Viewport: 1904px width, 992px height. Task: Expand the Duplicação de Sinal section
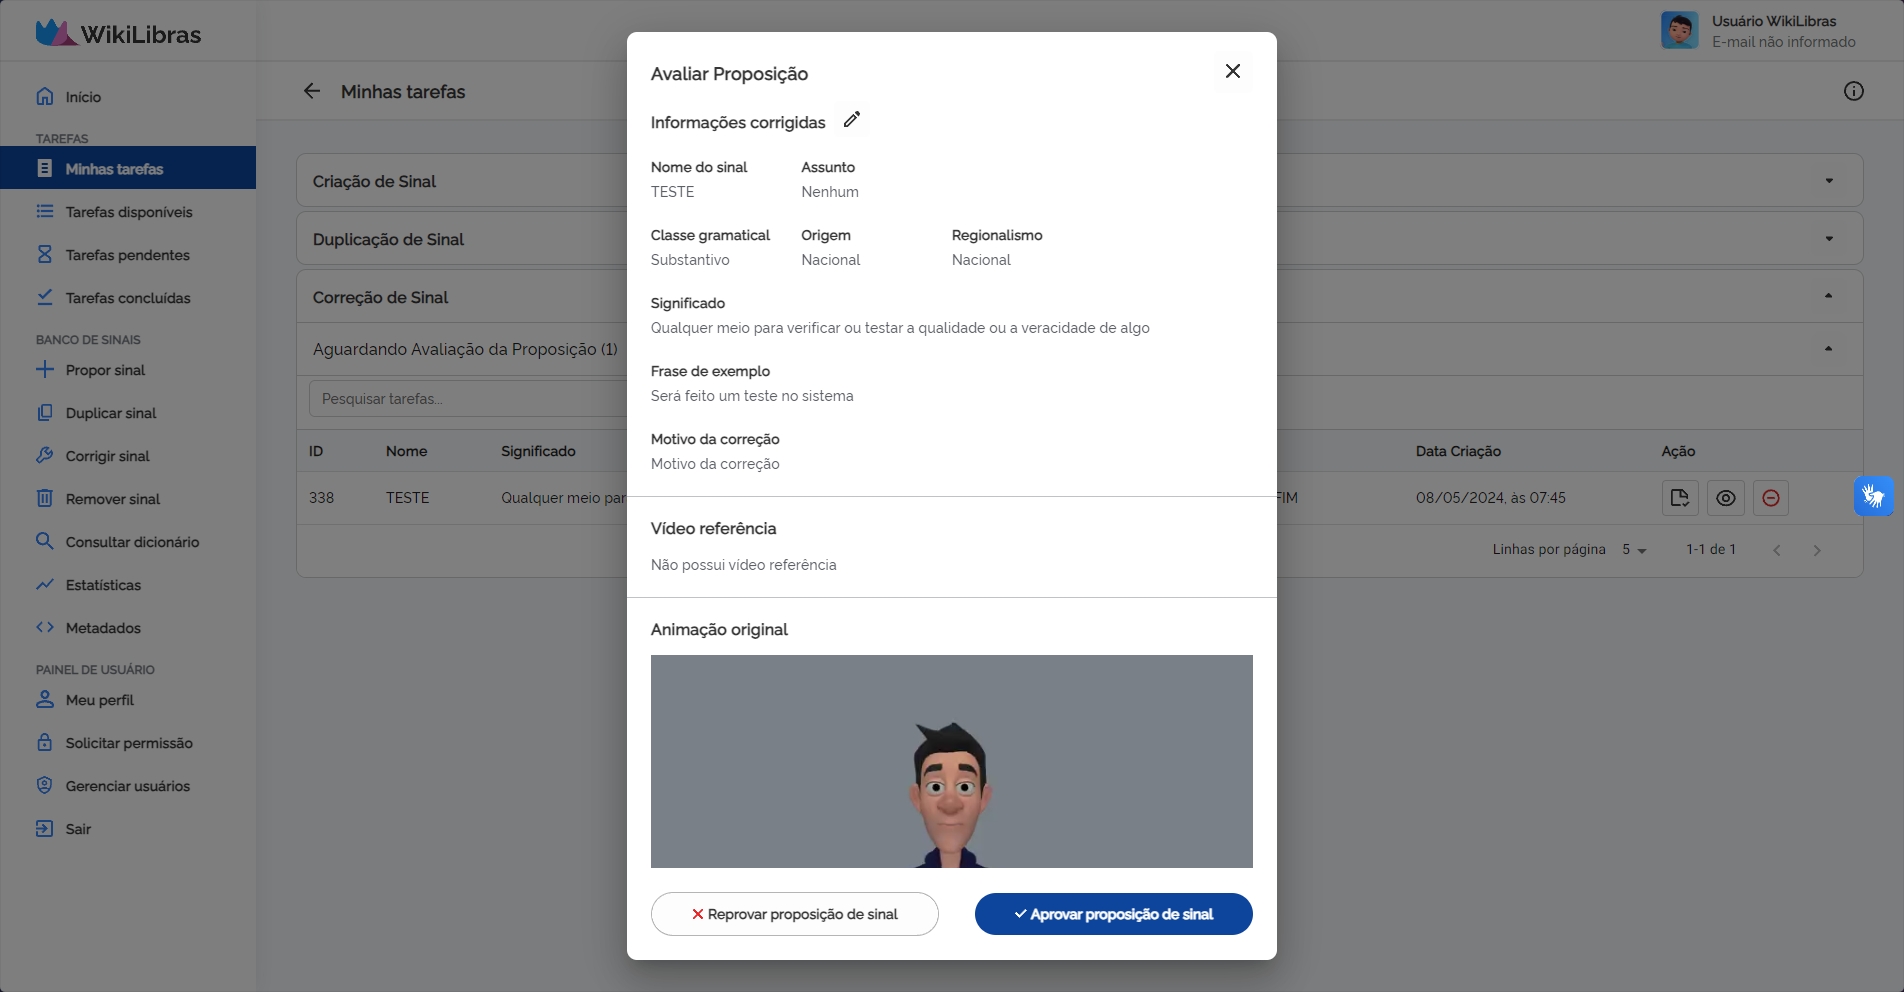(x=1828, y=239)
